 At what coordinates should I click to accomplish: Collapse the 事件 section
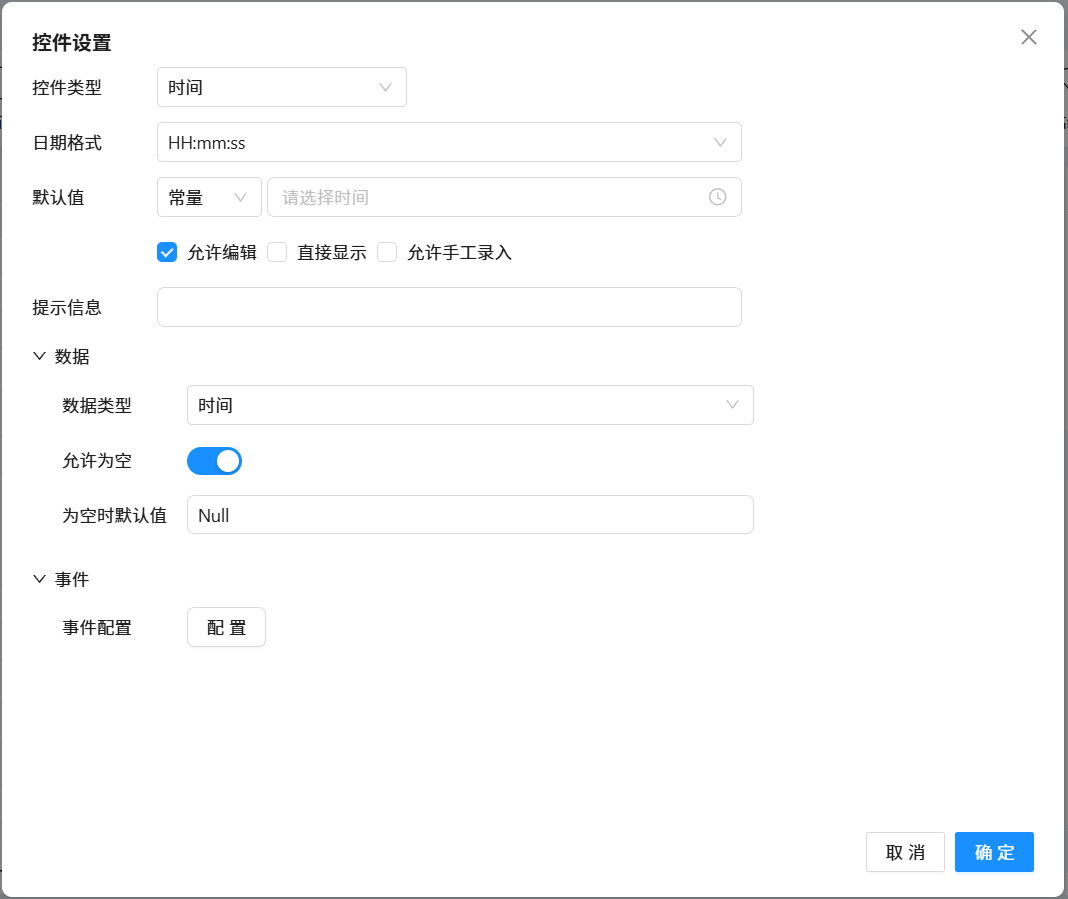pyautogui.click(x=40, y=579)
